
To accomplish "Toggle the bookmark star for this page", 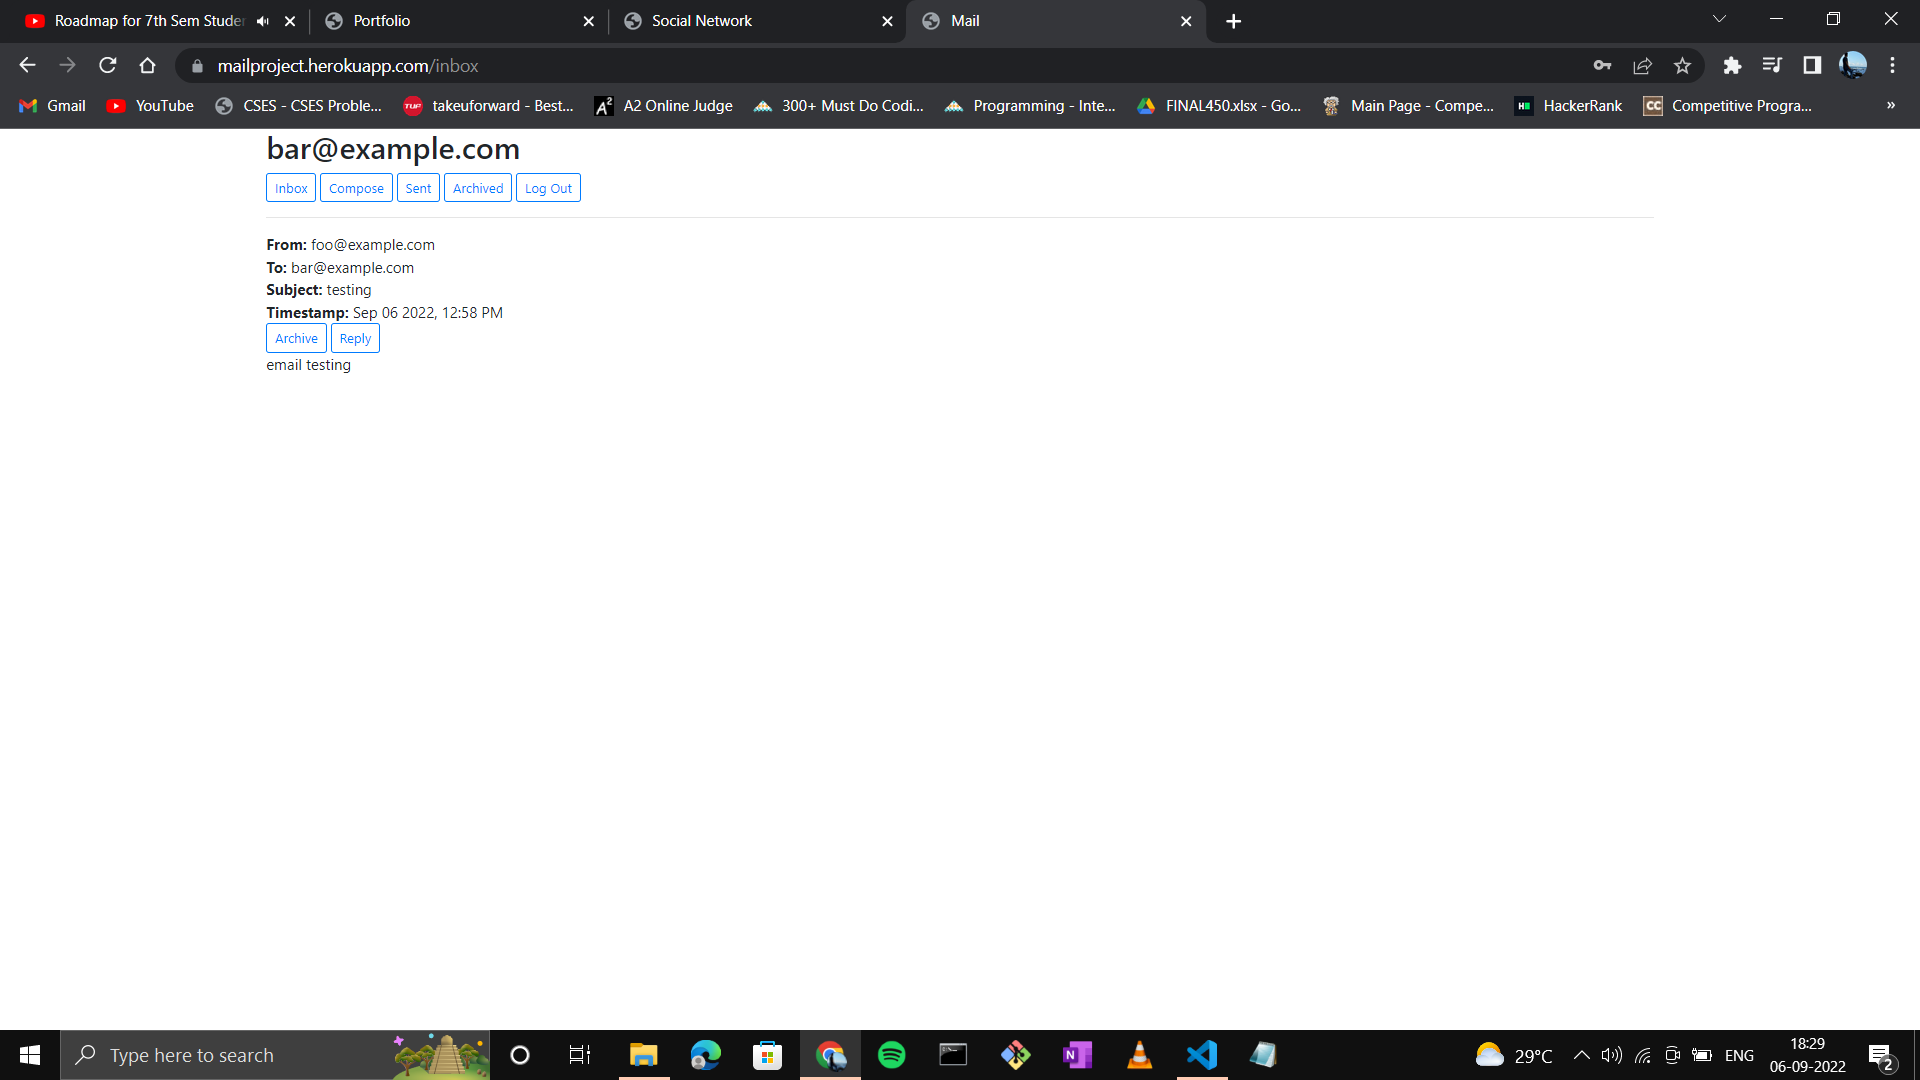I will (x=1682, y=65).
